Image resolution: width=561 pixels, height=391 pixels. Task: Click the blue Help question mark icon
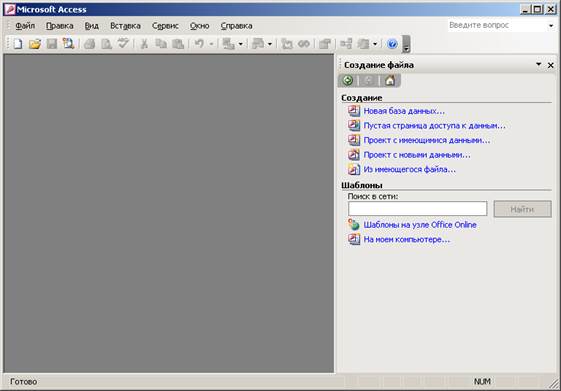click(x=392, y=44)
